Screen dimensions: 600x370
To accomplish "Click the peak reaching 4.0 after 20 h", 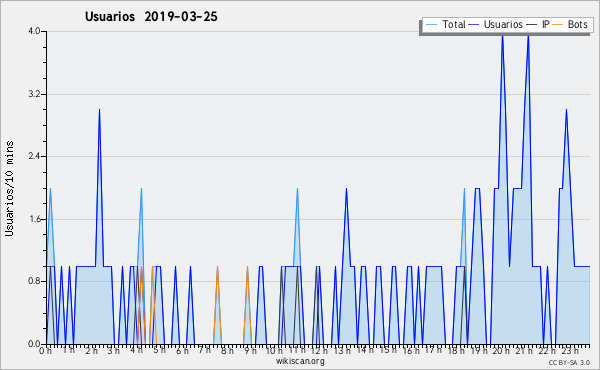I will [502, 34].
